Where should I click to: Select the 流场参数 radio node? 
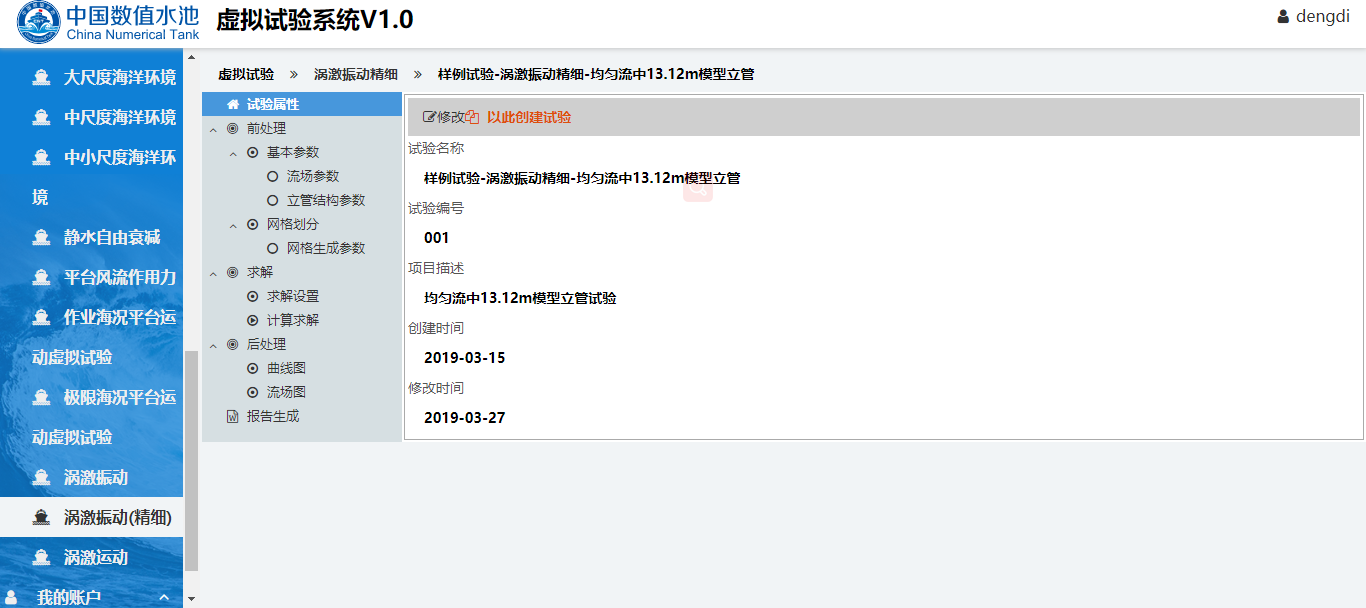273,176
